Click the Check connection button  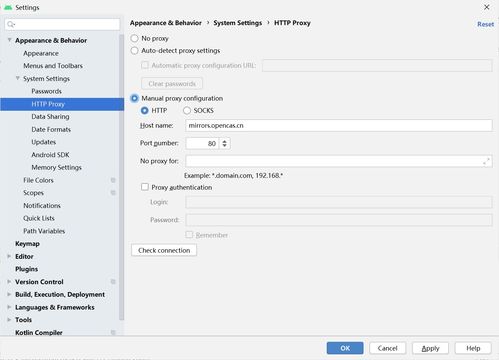click(x=164, y=250)
